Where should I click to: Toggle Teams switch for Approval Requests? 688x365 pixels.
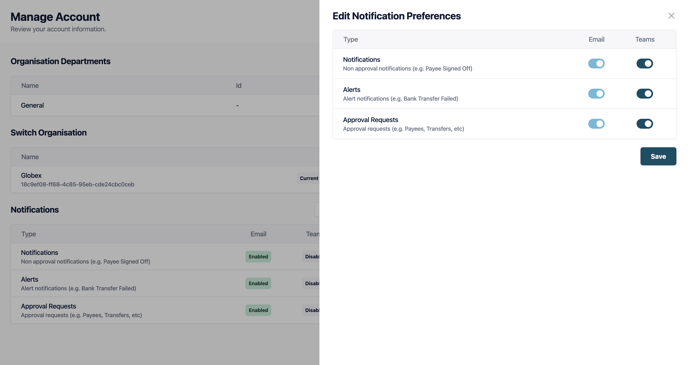645,124
